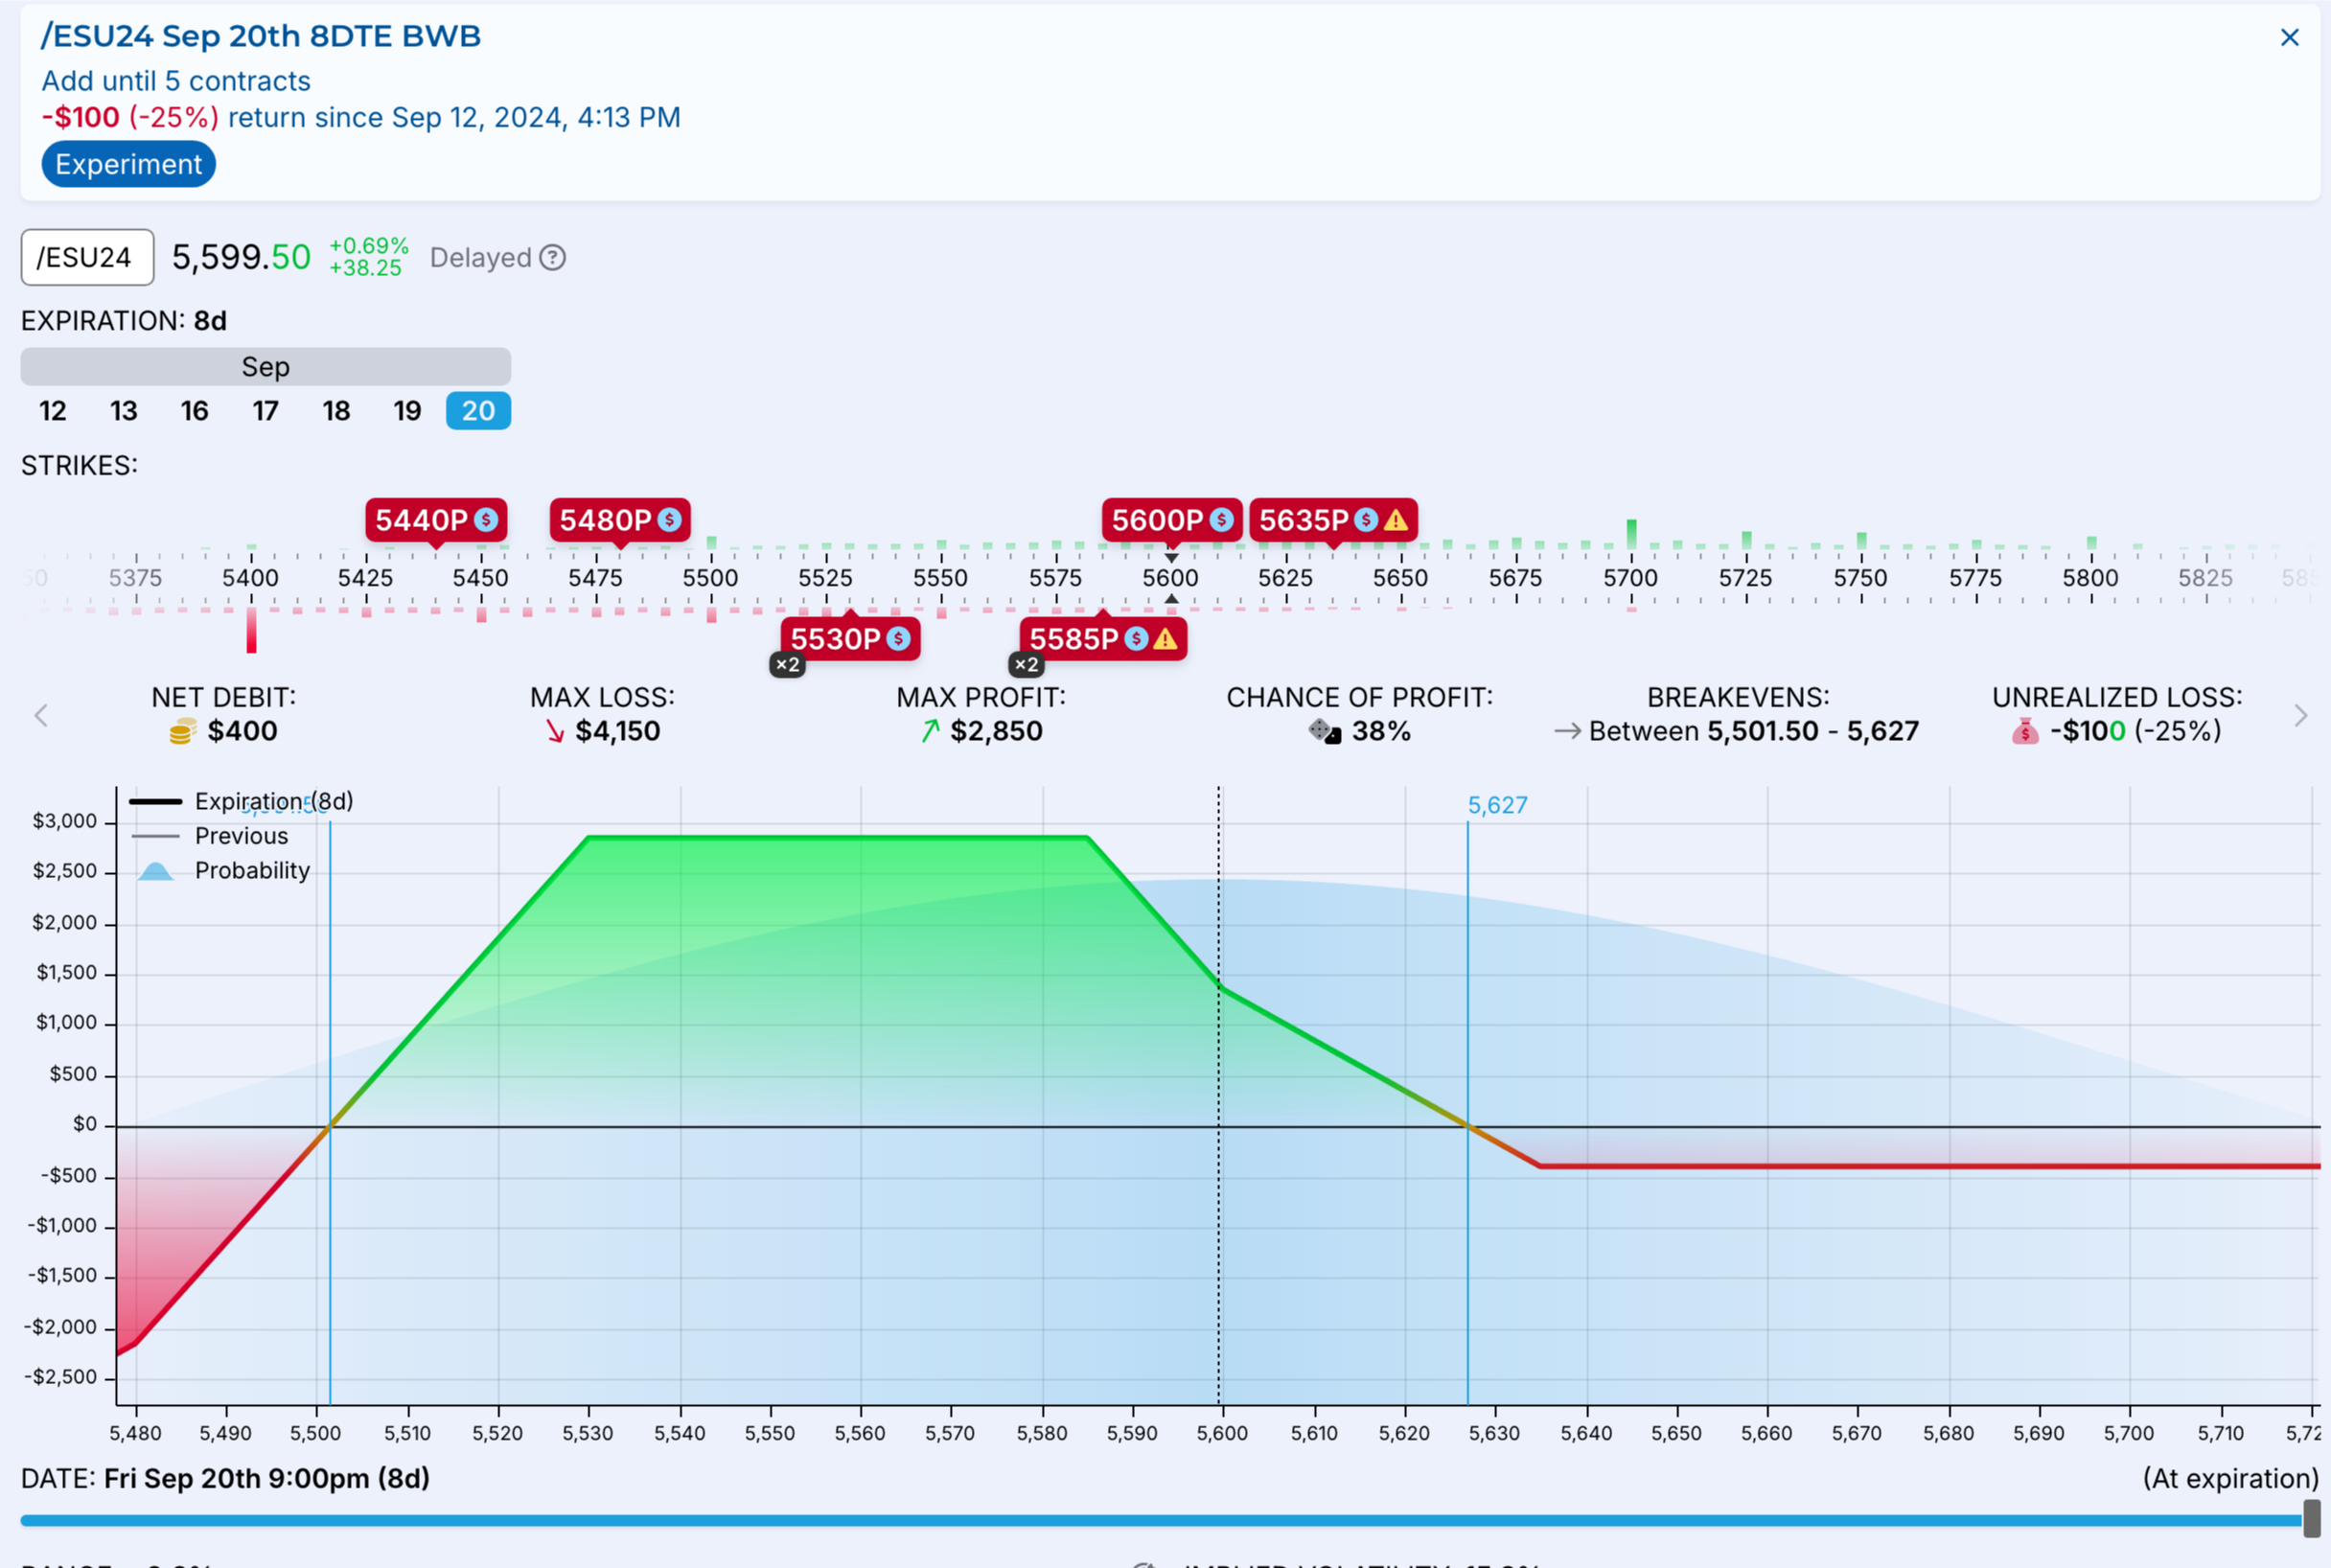Click the warning triangle on 5585P

(1165, 639)
